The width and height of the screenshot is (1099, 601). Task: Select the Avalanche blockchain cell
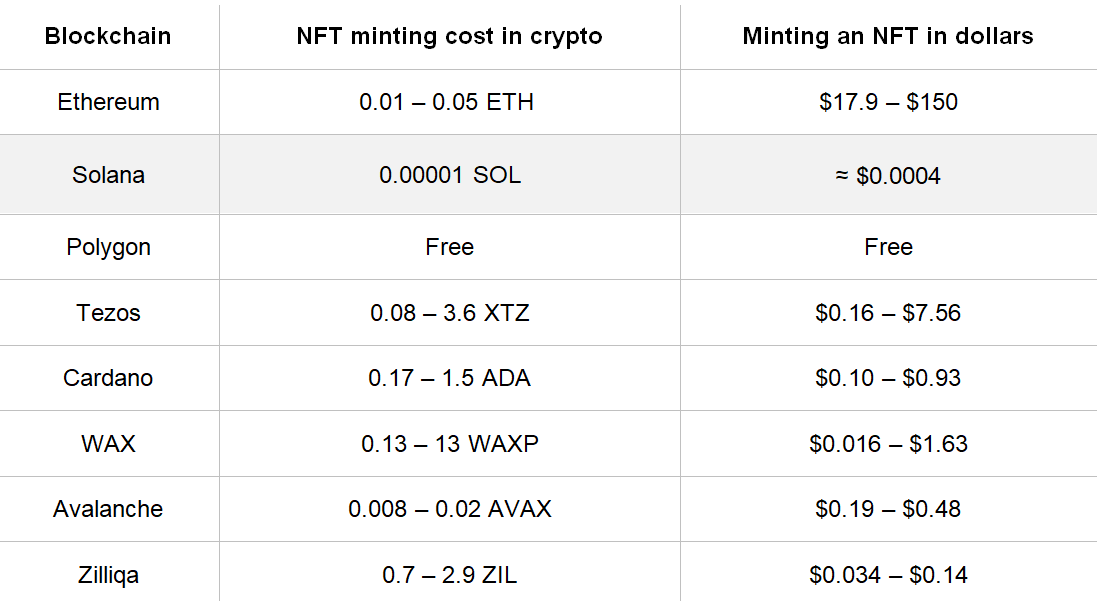[108, 509]
